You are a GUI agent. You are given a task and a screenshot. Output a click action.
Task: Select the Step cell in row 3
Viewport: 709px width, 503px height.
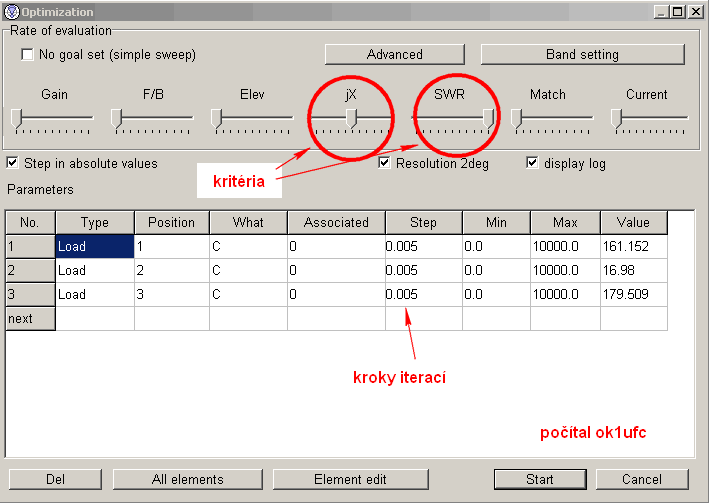pyautogui.click(x=423, y=295)
